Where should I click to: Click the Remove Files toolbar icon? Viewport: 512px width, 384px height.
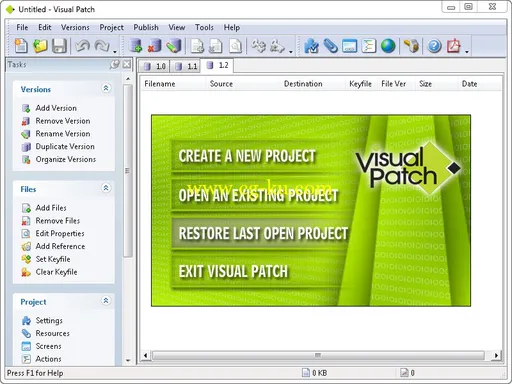click(216, 46)
